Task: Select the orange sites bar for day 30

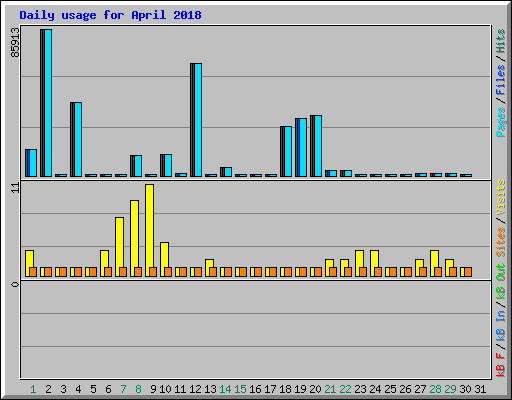Action: [468, 272]
